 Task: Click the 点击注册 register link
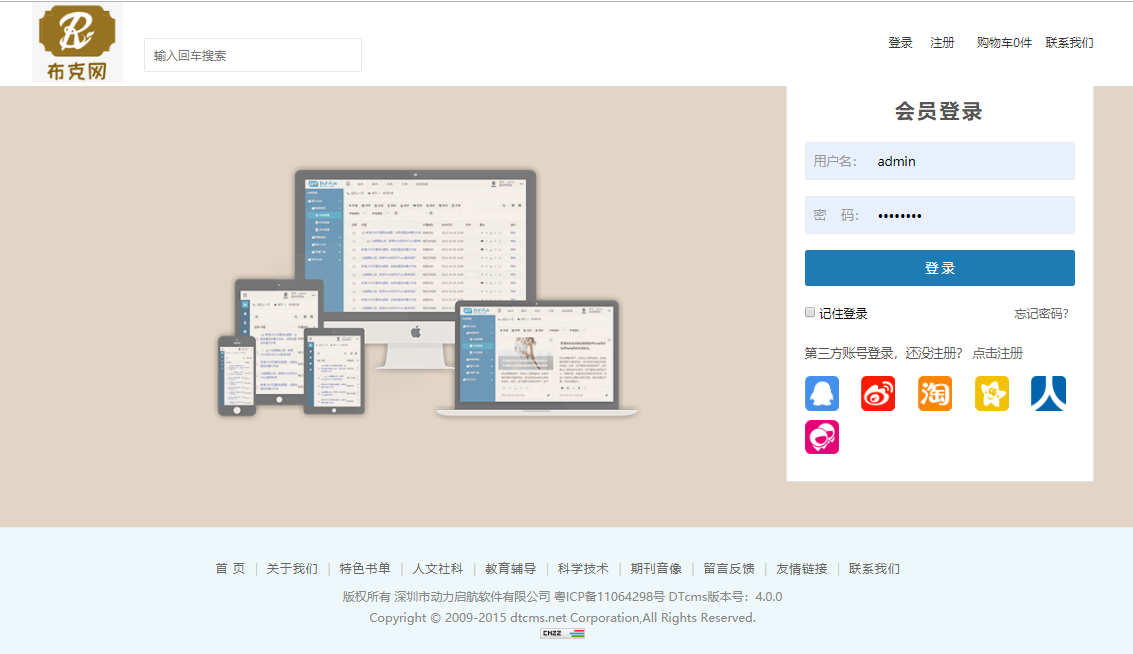(x=997, y=353)
